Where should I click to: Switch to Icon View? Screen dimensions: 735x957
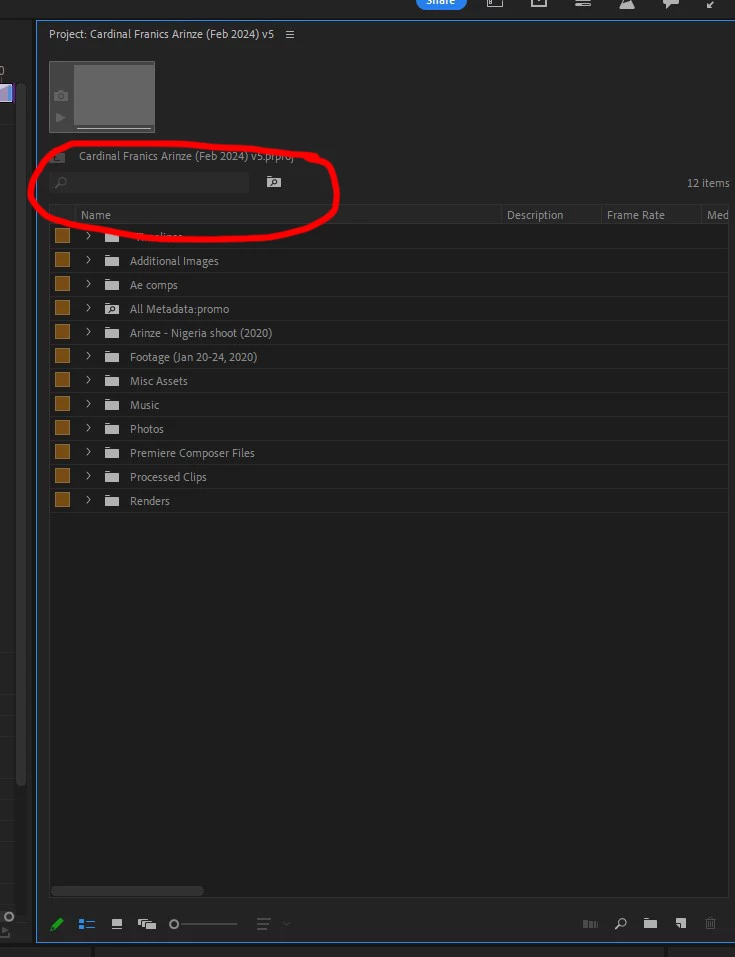pos(117,924)
